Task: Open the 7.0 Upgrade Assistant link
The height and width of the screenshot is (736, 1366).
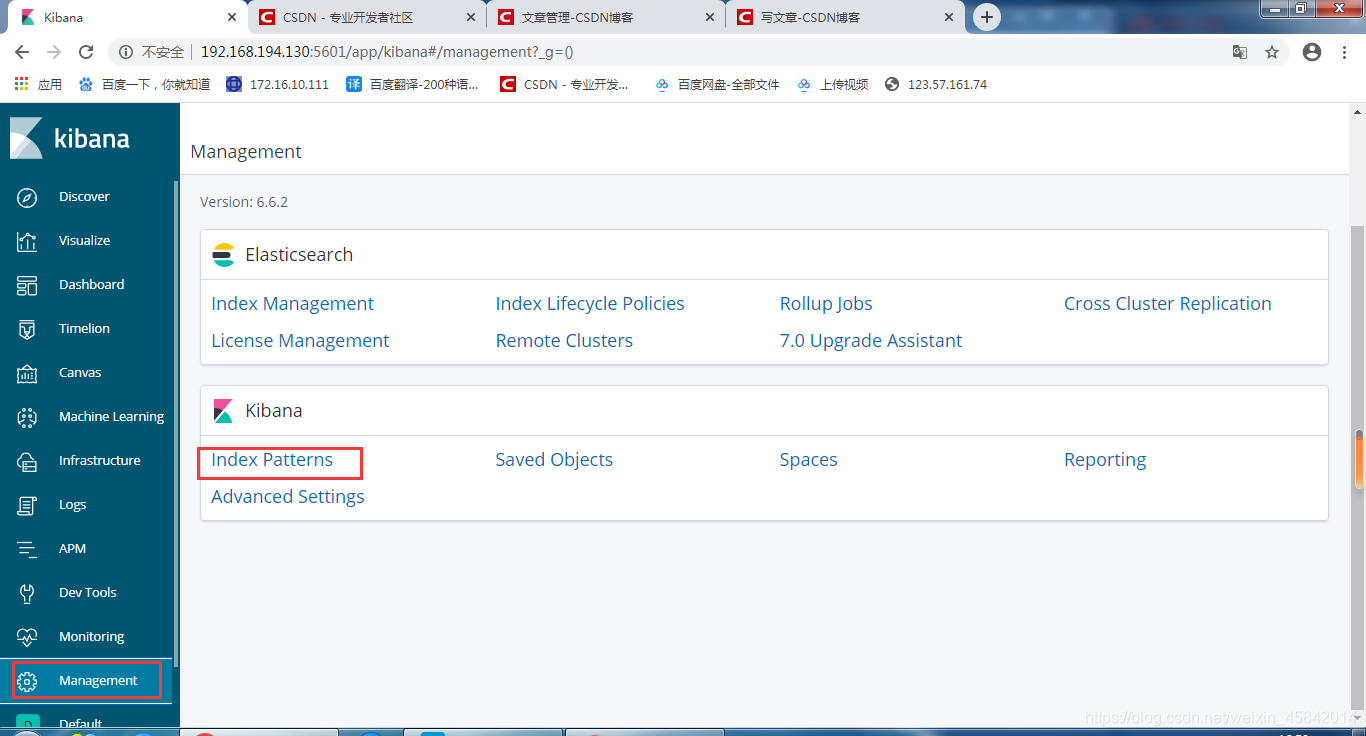Action: pos(870,341)
